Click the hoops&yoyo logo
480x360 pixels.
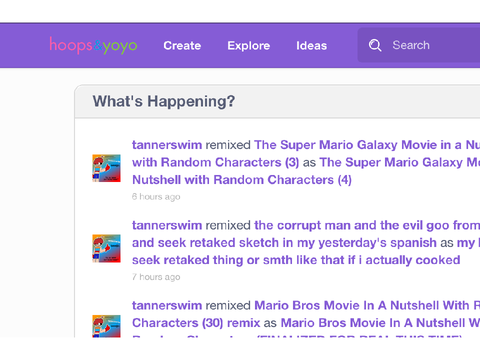click(93, 45)
